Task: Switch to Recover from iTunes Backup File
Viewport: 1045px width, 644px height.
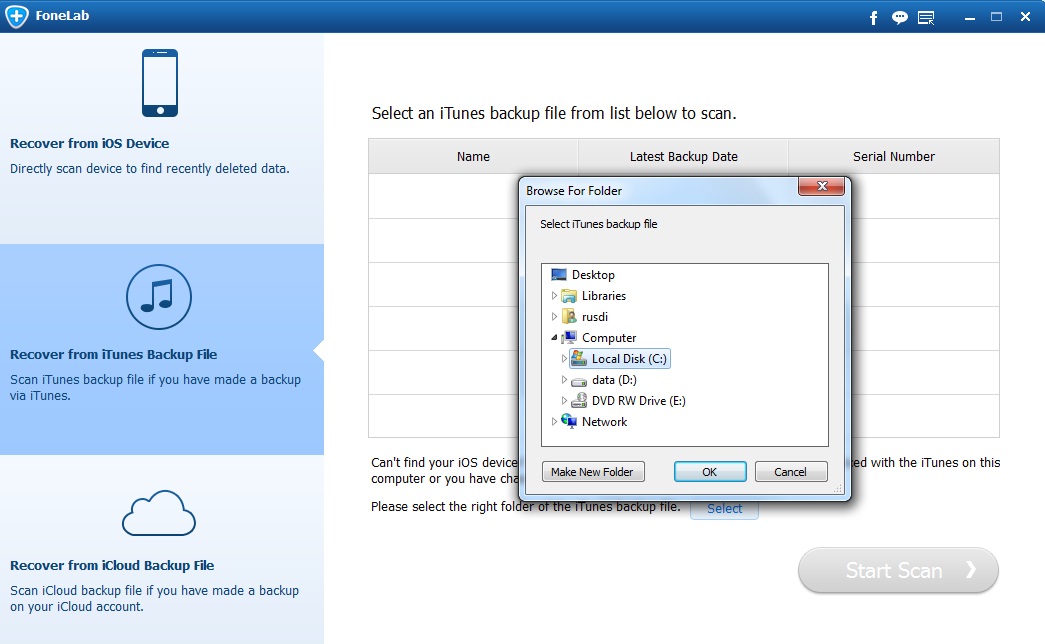Action: (162, 349)
